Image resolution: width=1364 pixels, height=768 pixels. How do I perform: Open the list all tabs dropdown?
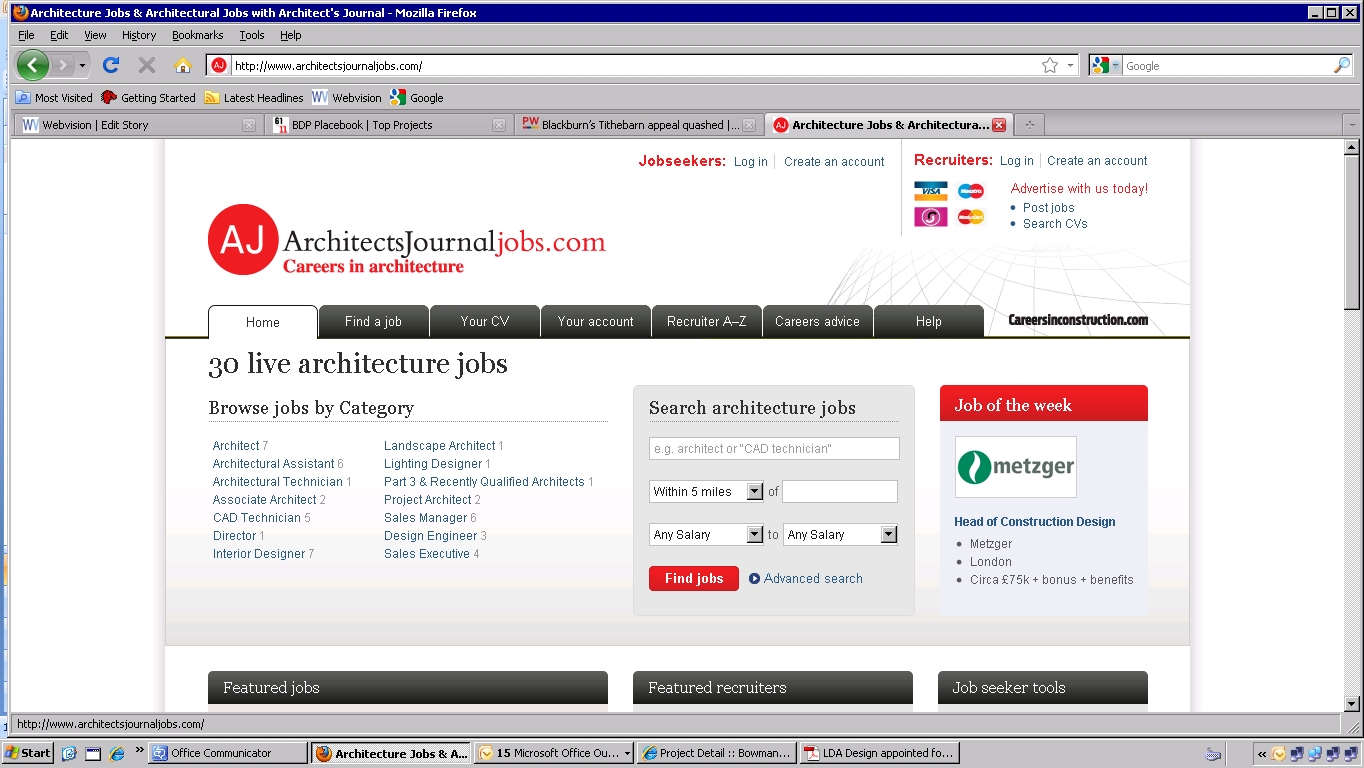point(1352,125)
